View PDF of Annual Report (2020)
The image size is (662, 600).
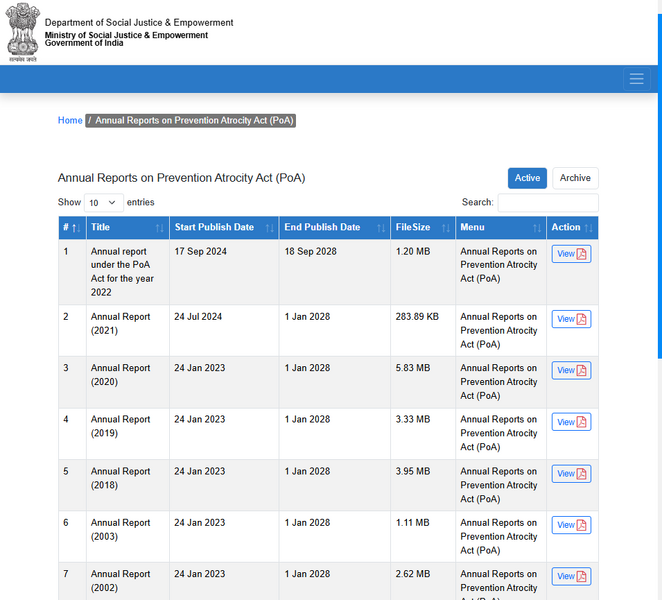click(x=571, y=370)
